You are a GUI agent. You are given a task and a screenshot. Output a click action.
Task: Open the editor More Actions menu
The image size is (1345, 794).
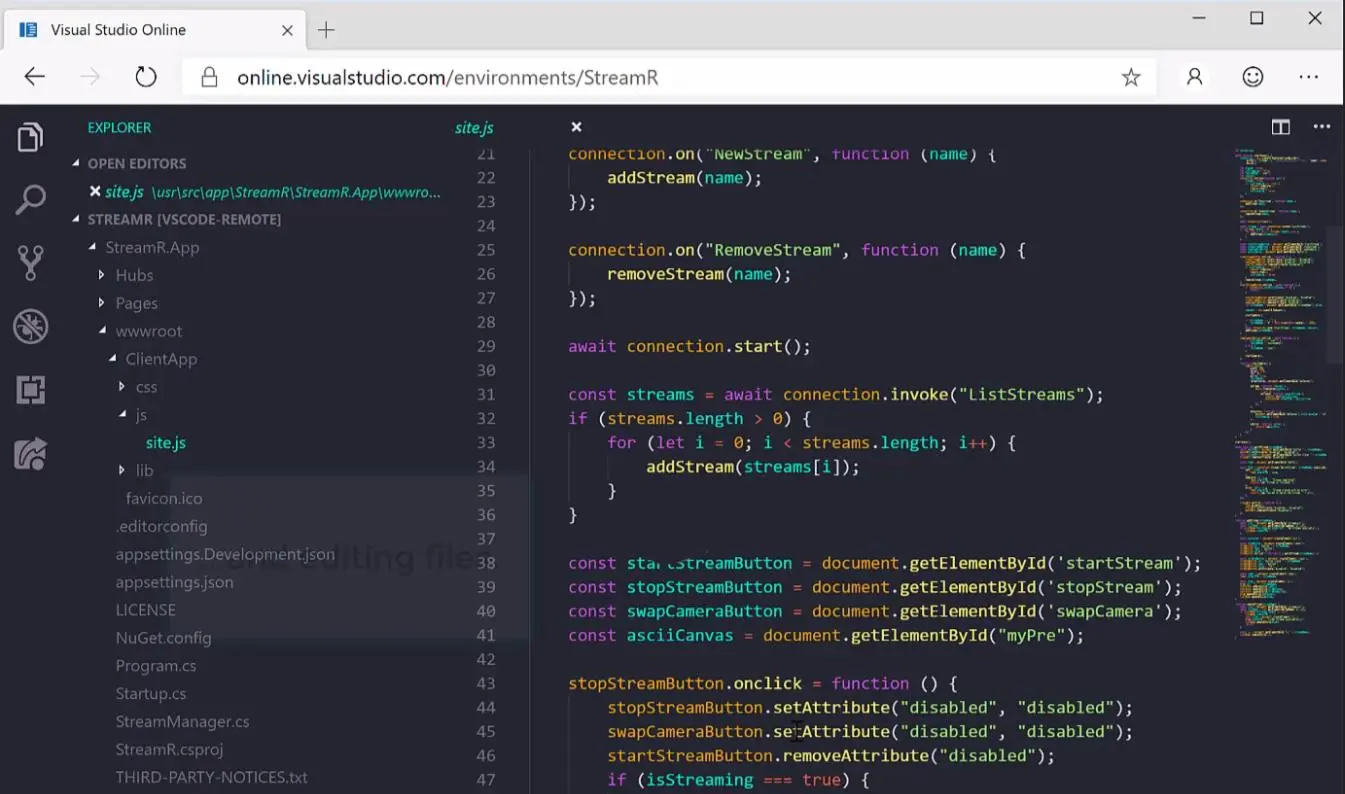[x=1322, y=126]
